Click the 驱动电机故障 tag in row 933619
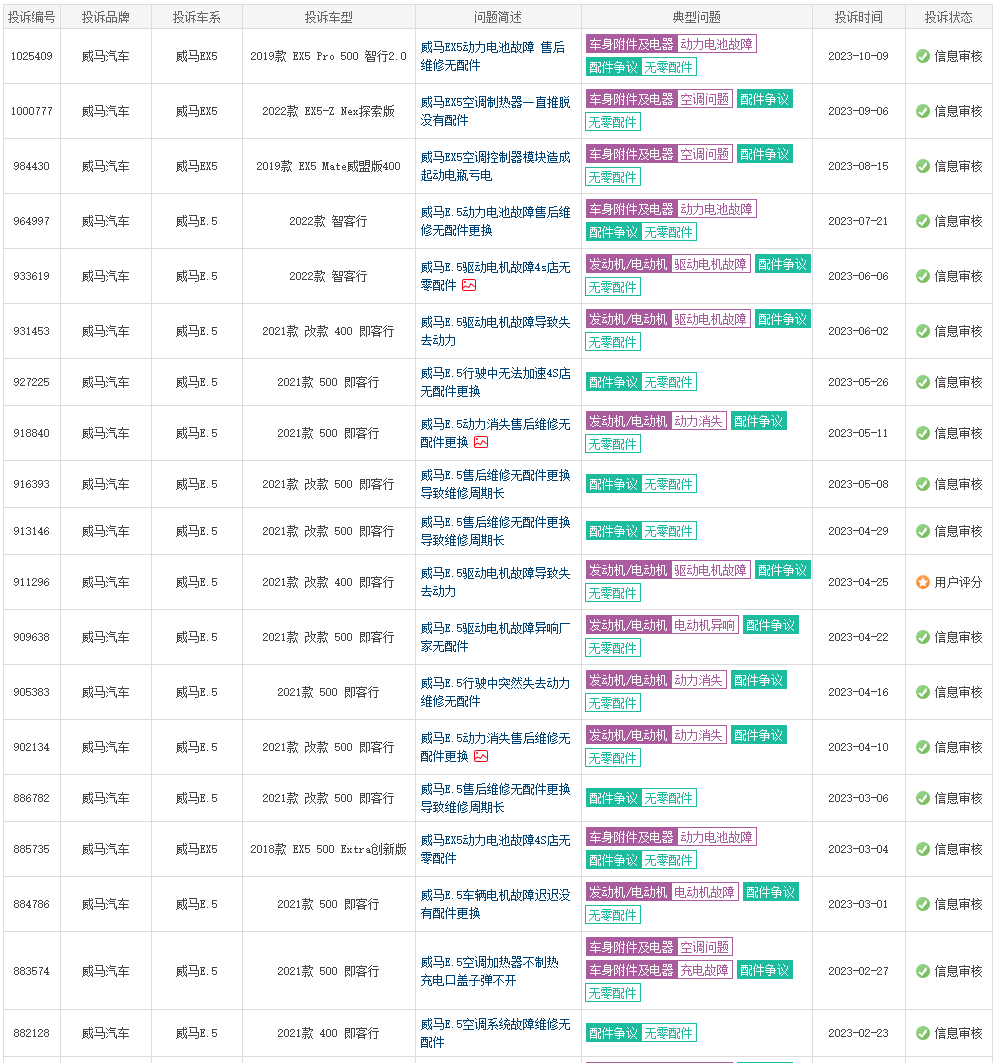Viewport: 993px width, 1063px height. pyautogui.click(x=710, y=264)
